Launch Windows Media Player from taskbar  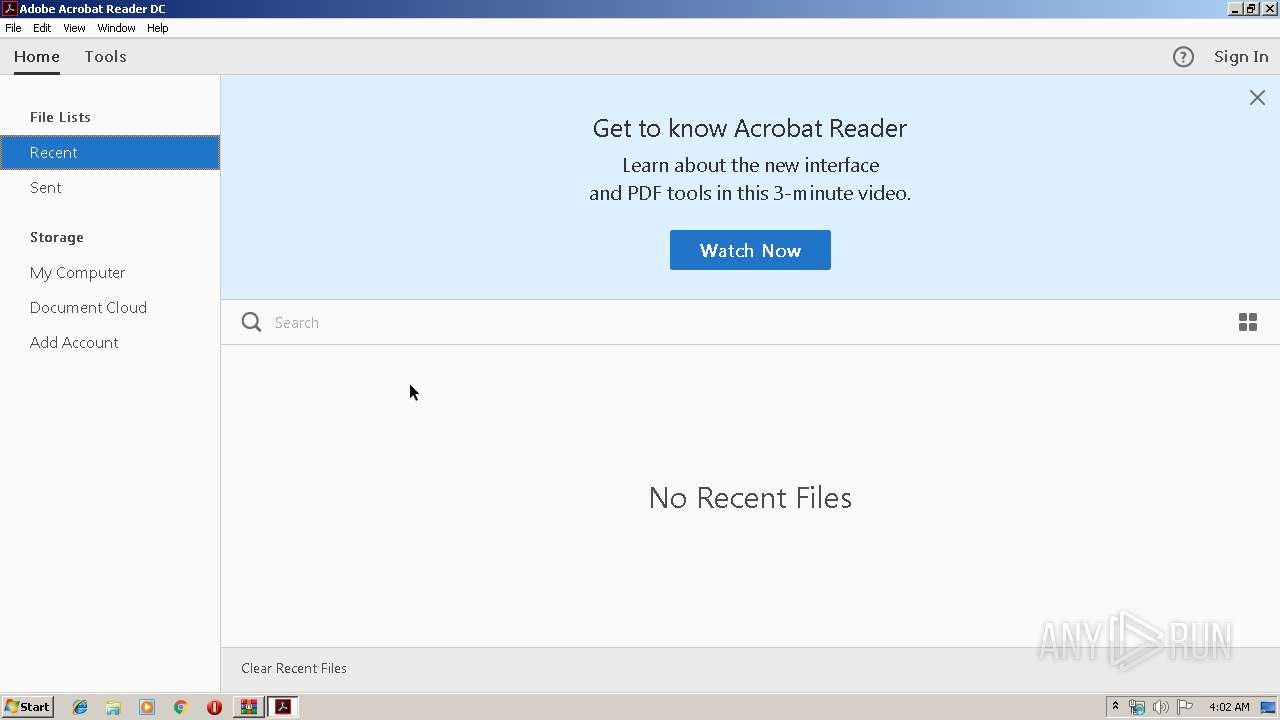(x=147, y=707)
